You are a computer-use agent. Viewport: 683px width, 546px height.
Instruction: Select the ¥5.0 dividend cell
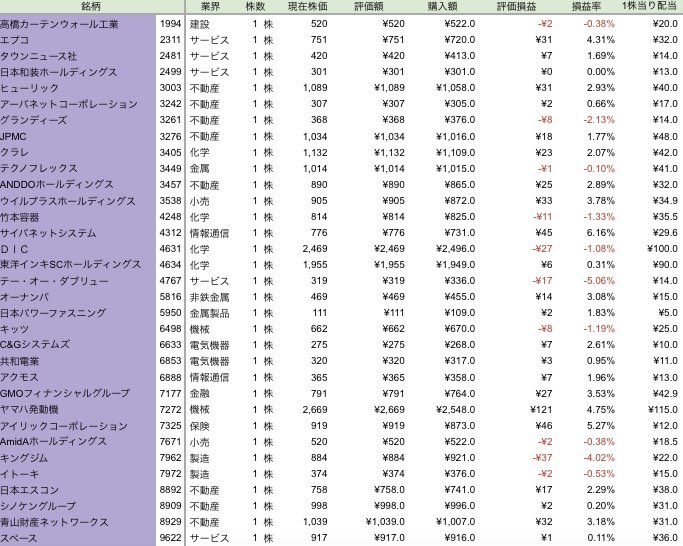pyautogui.click(x=668, y=313)
